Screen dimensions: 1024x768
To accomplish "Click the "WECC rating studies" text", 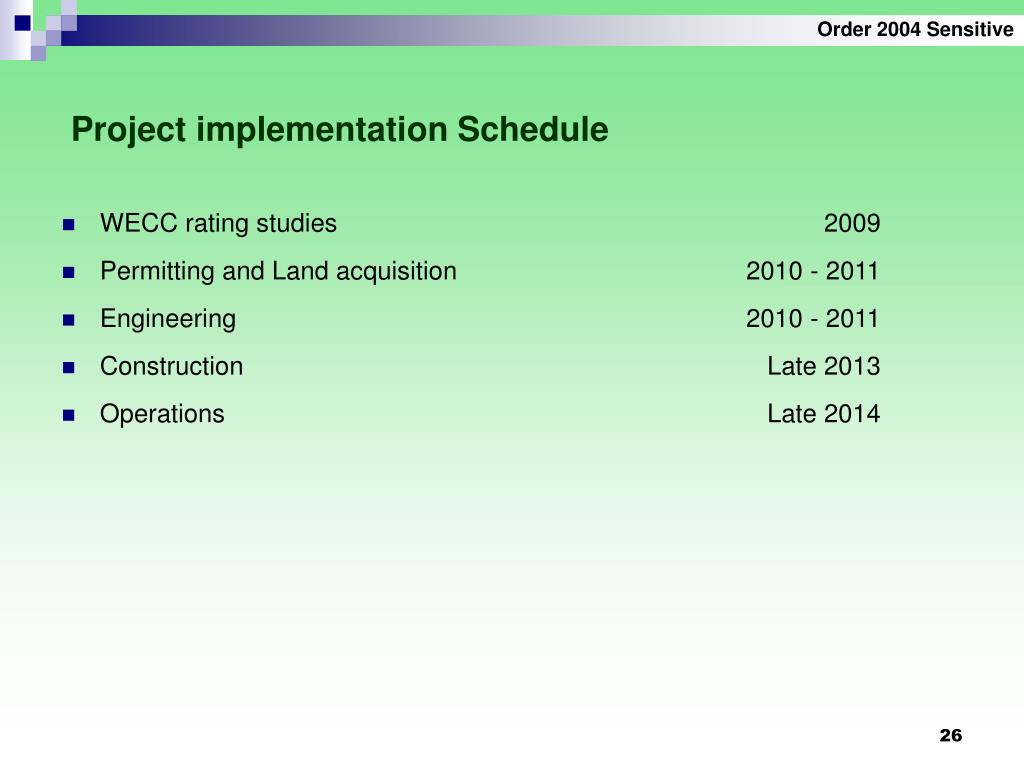I will click(218, 223).
